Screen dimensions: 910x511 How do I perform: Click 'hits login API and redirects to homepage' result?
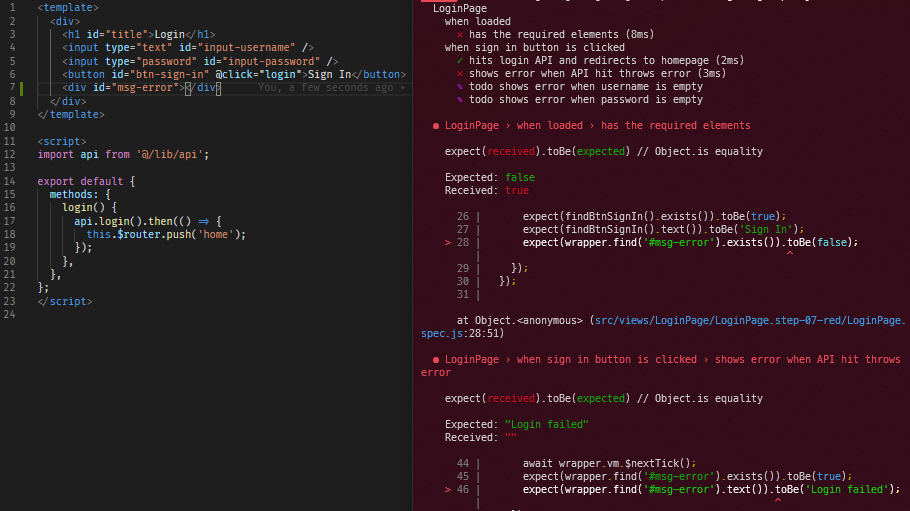click(600, 60)
